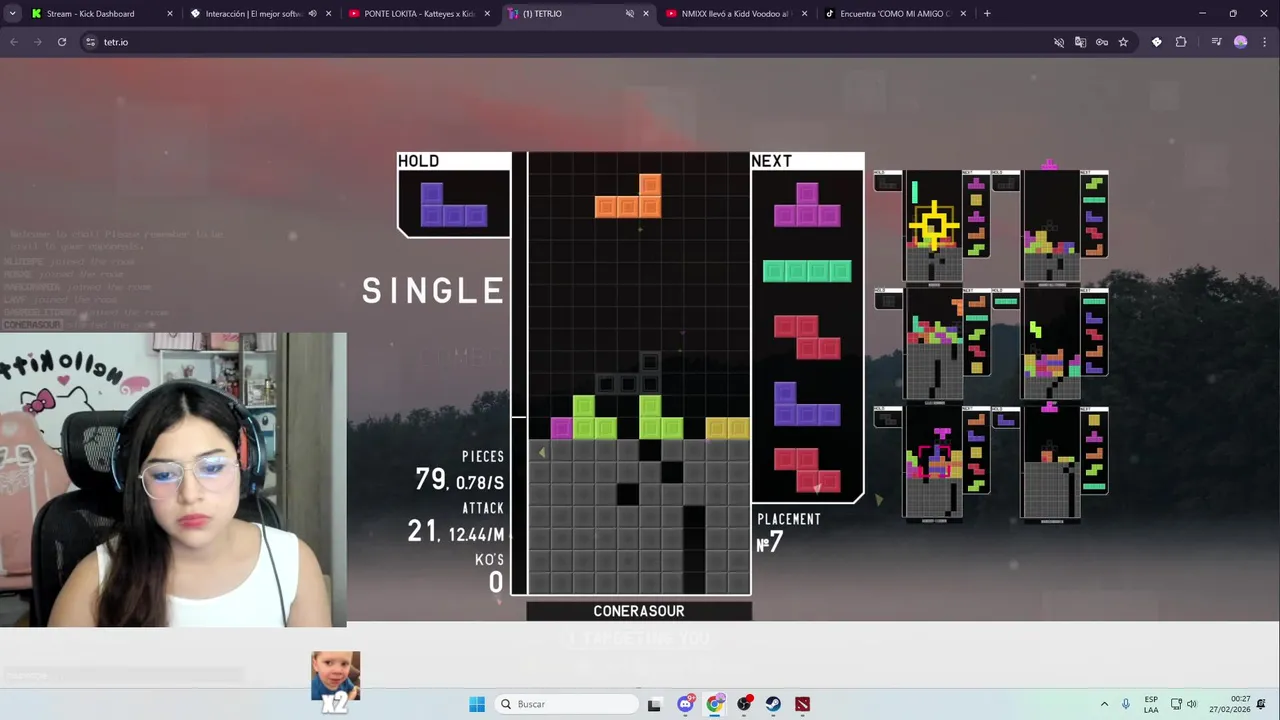1280x720 pixels.
Task: Close the NMIXX YouTube tab
Action: (x=804, y=14)
